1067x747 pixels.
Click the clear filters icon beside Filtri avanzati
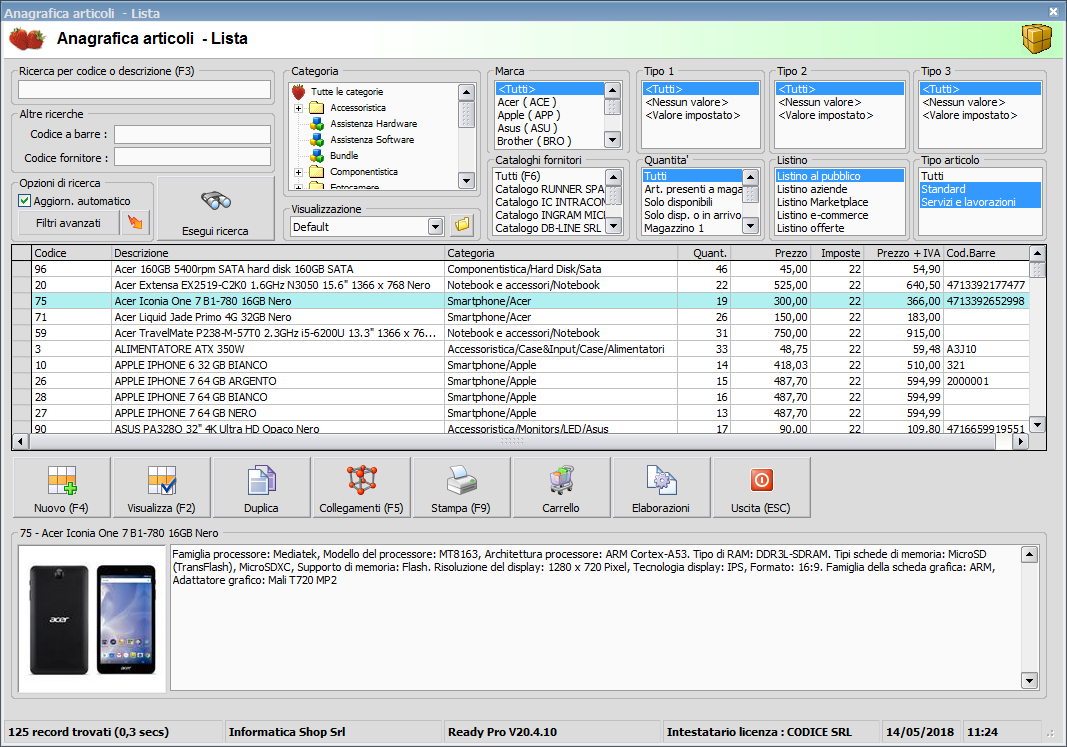pos(135,222)
